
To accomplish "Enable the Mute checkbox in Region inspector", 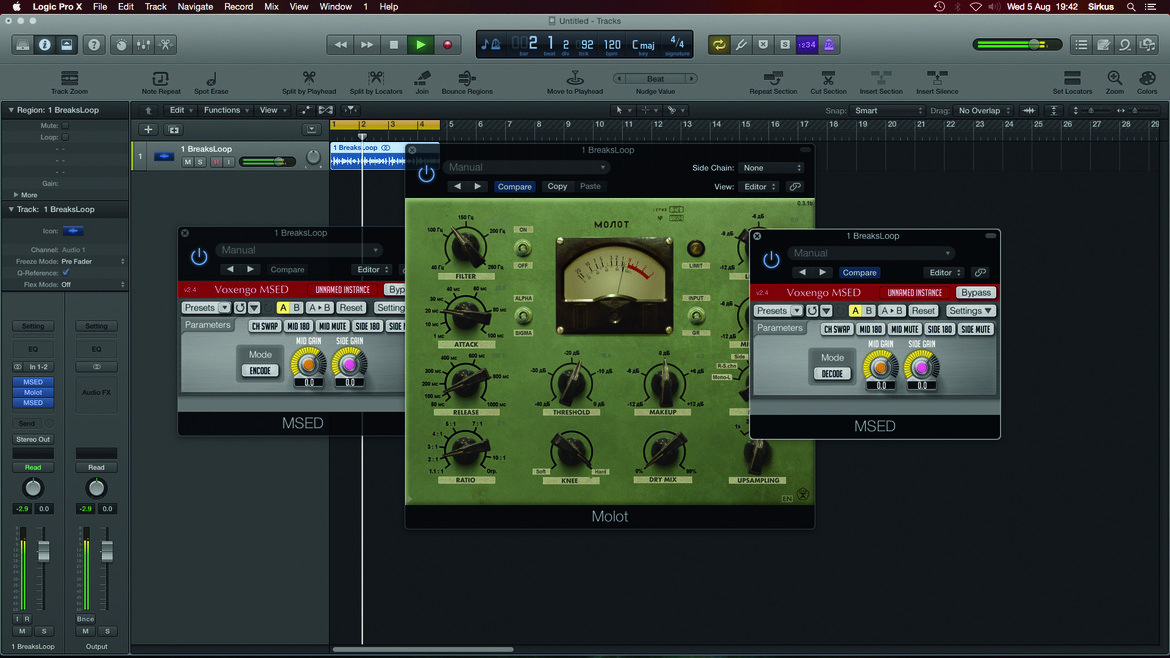I will coord(66,125).
